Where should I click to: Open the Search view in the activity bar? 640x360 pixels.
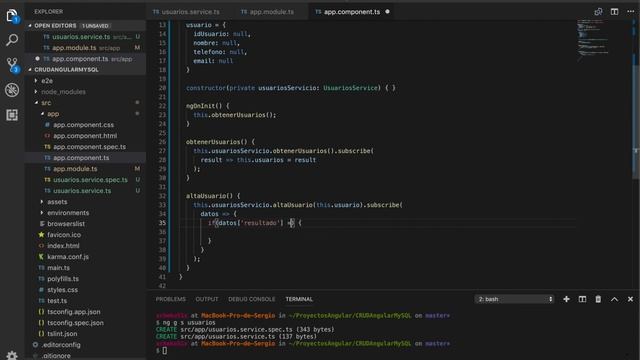point(12,40)
